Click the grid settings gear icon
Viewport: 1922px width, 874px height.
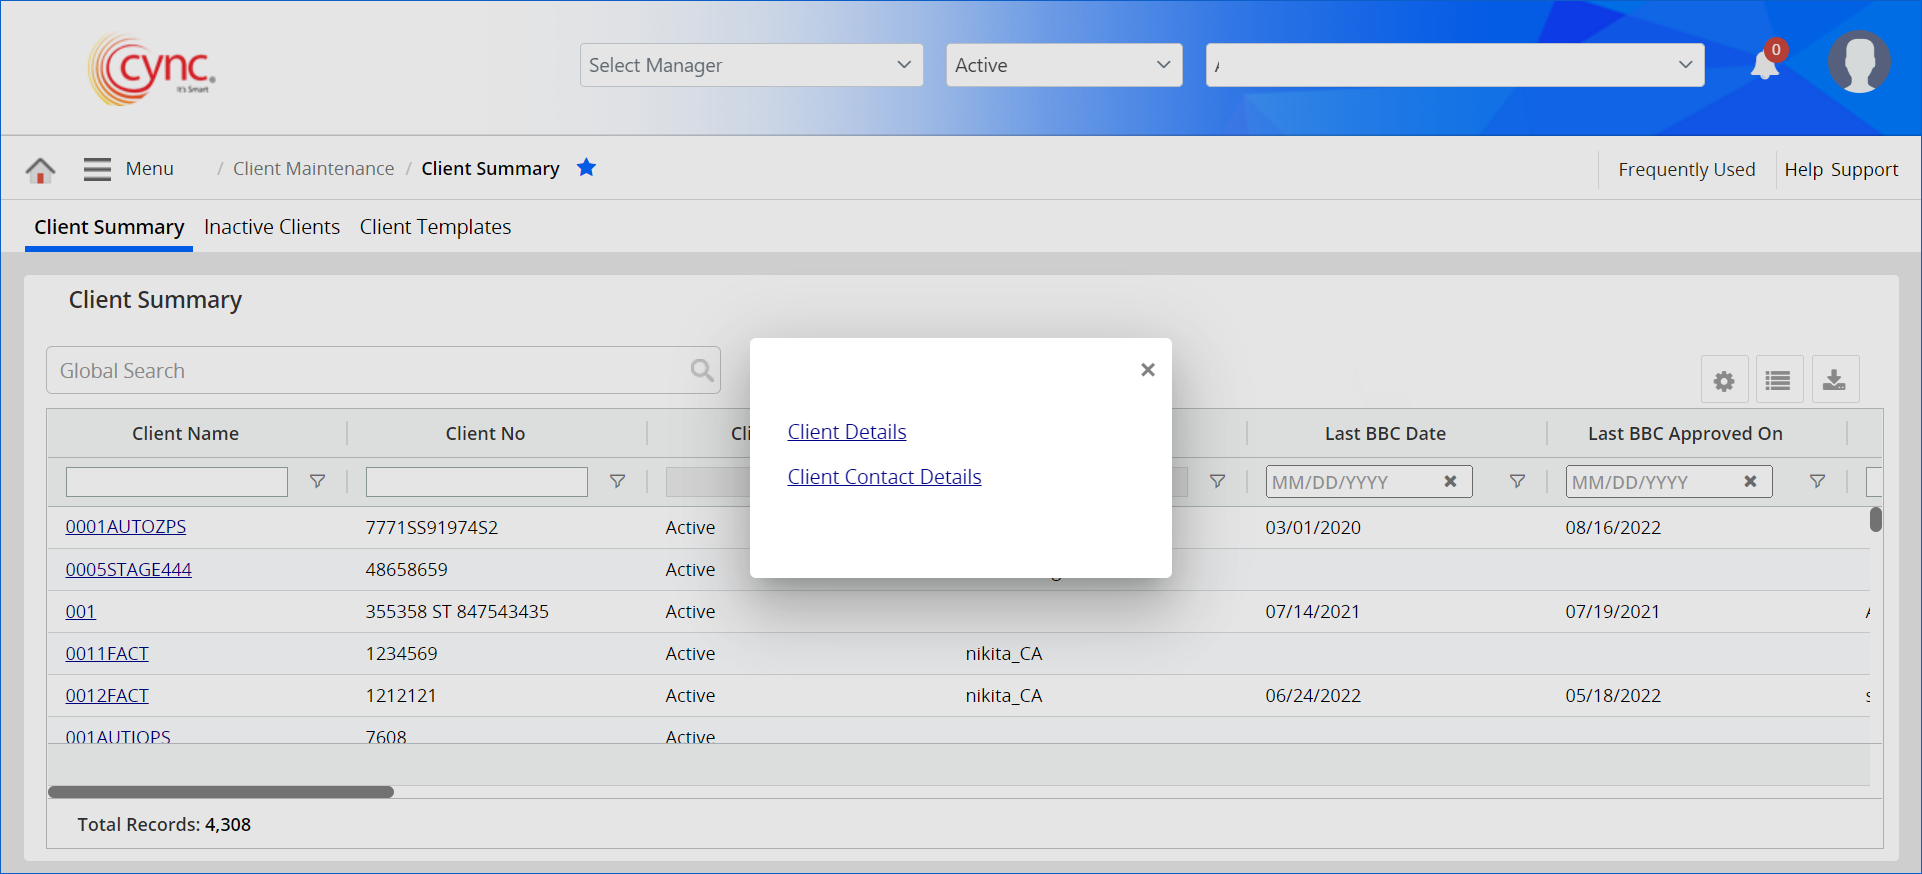pyautogui.click(x=1724, y=381)
